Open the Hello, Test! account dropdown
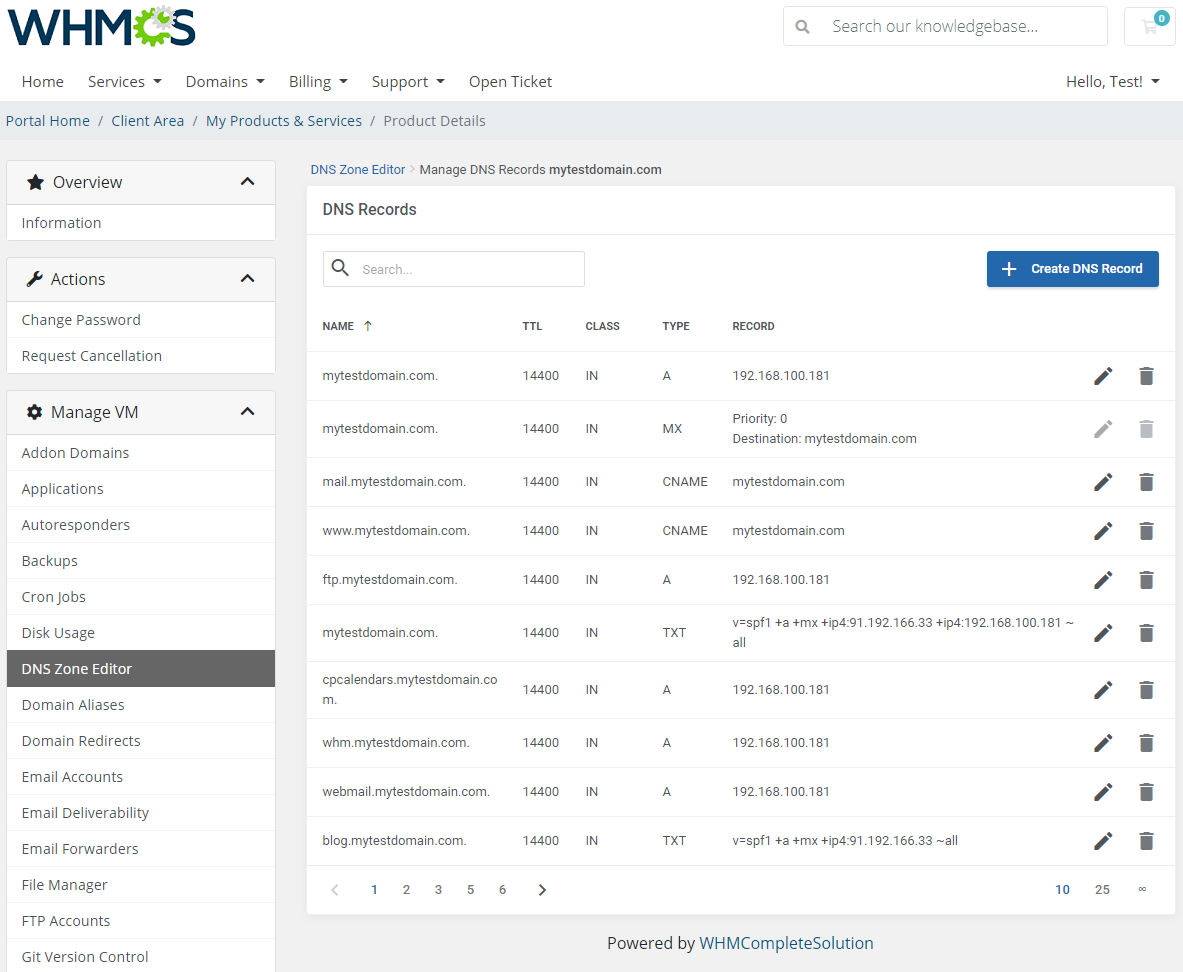 point(1112,81)
